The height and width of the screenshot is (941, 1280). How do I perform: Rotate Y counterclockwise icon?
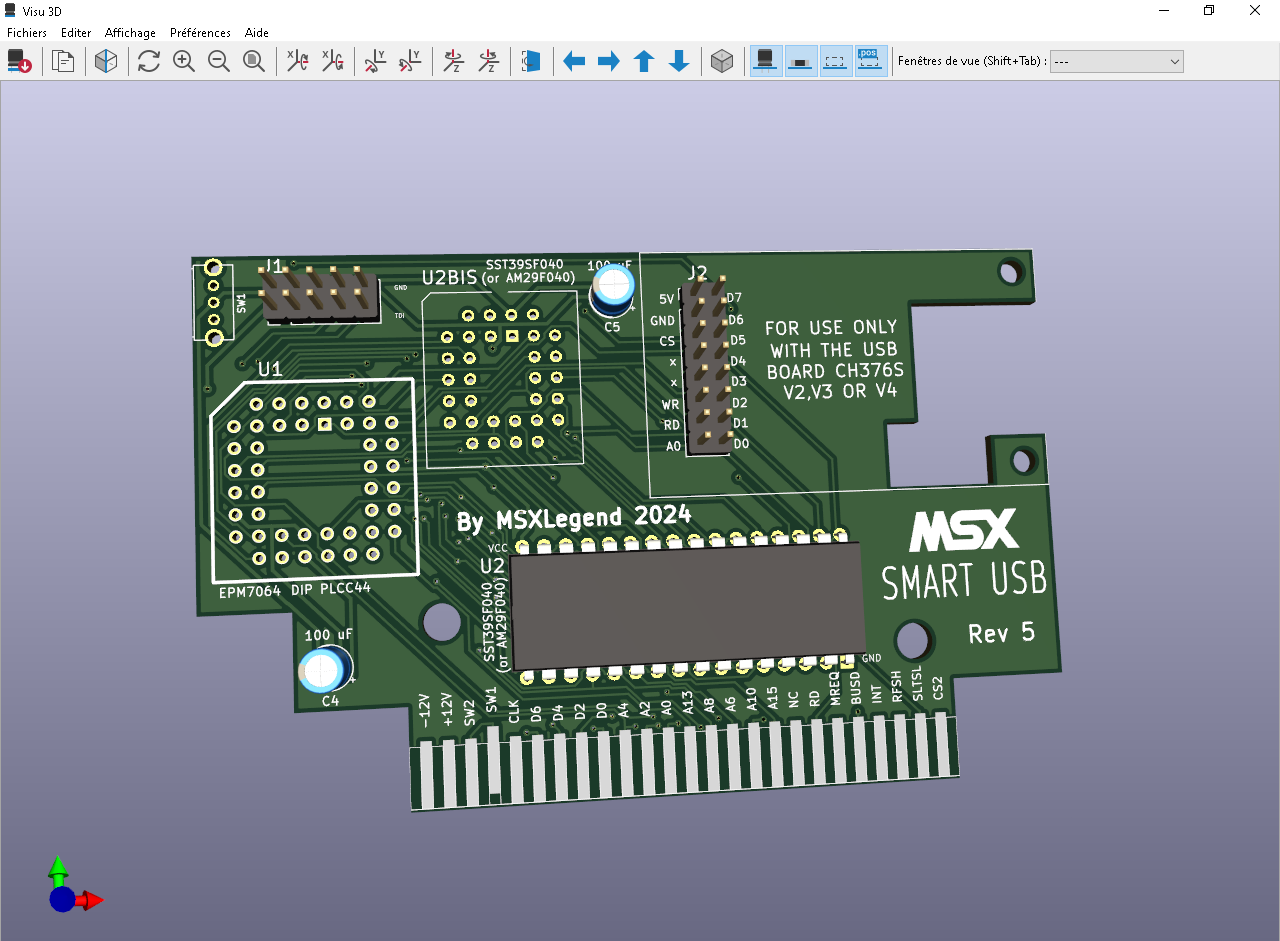[410, 61]
